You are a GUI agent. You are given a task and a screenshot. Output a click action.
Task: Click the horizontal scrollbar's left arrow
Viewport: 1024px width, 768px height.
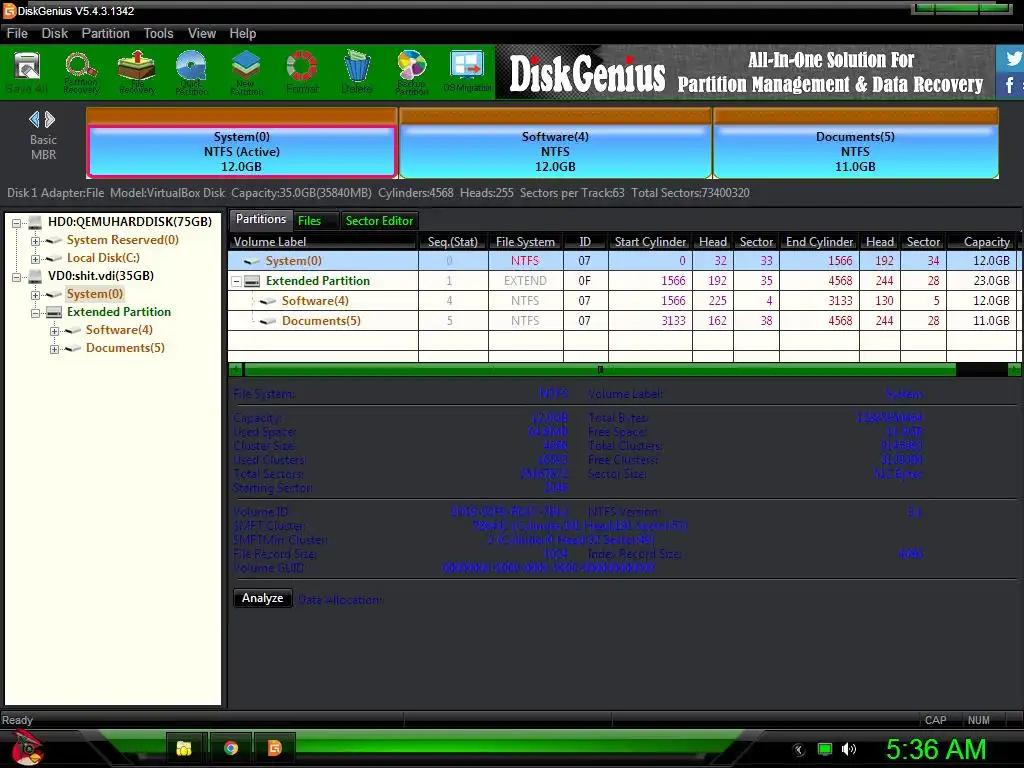pos(236,370)
